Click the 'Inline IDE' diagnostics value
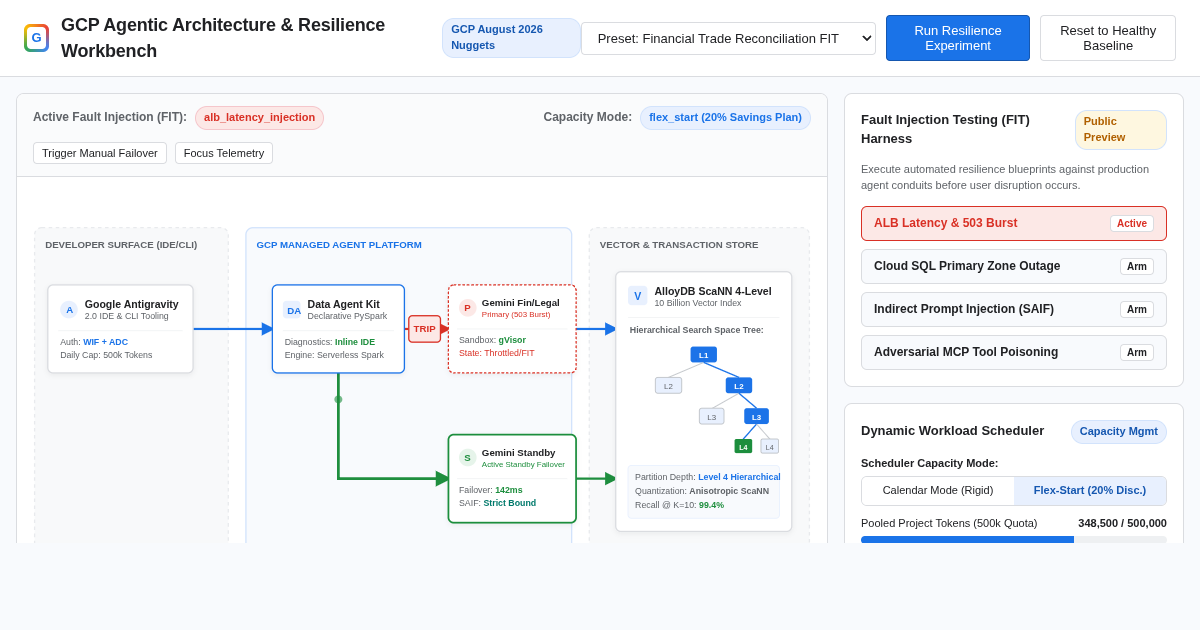 355,342
